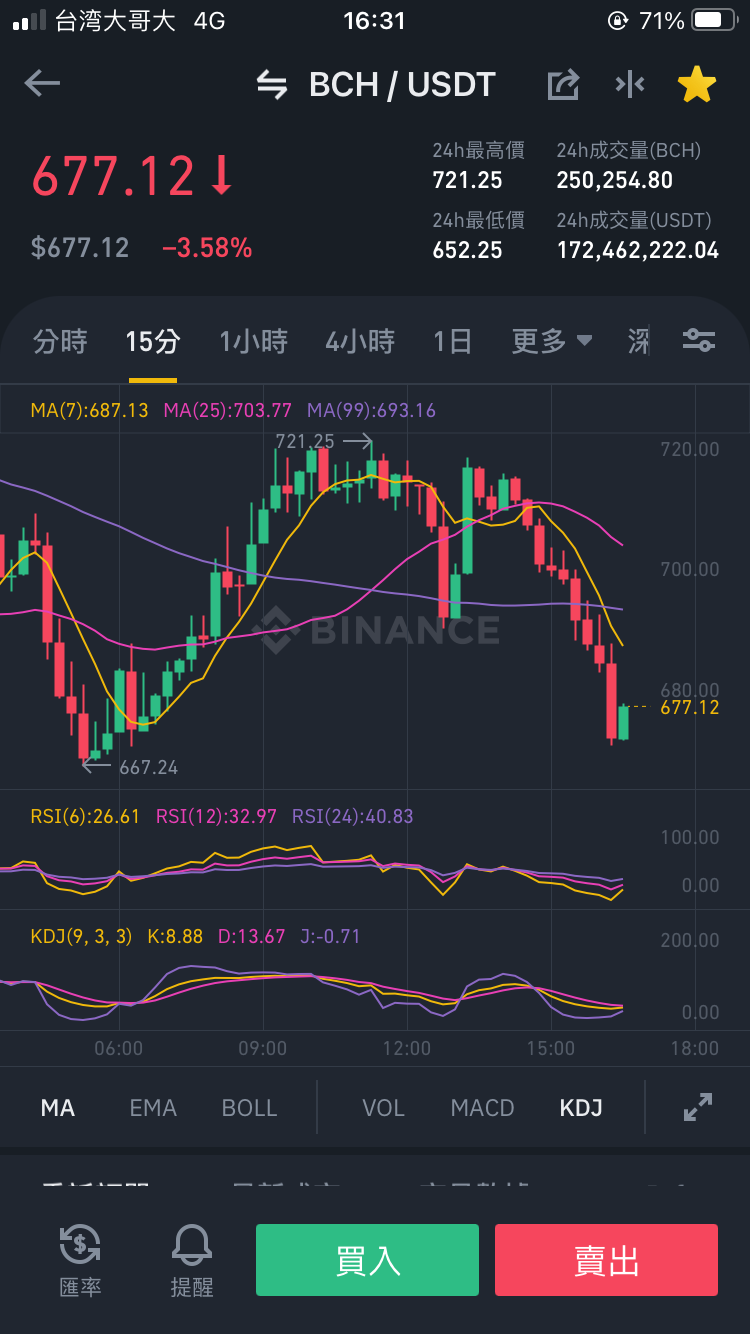The image size is (750, 1334).
Task: Share the BCH/USDT chart
Action: coord(564,85)
